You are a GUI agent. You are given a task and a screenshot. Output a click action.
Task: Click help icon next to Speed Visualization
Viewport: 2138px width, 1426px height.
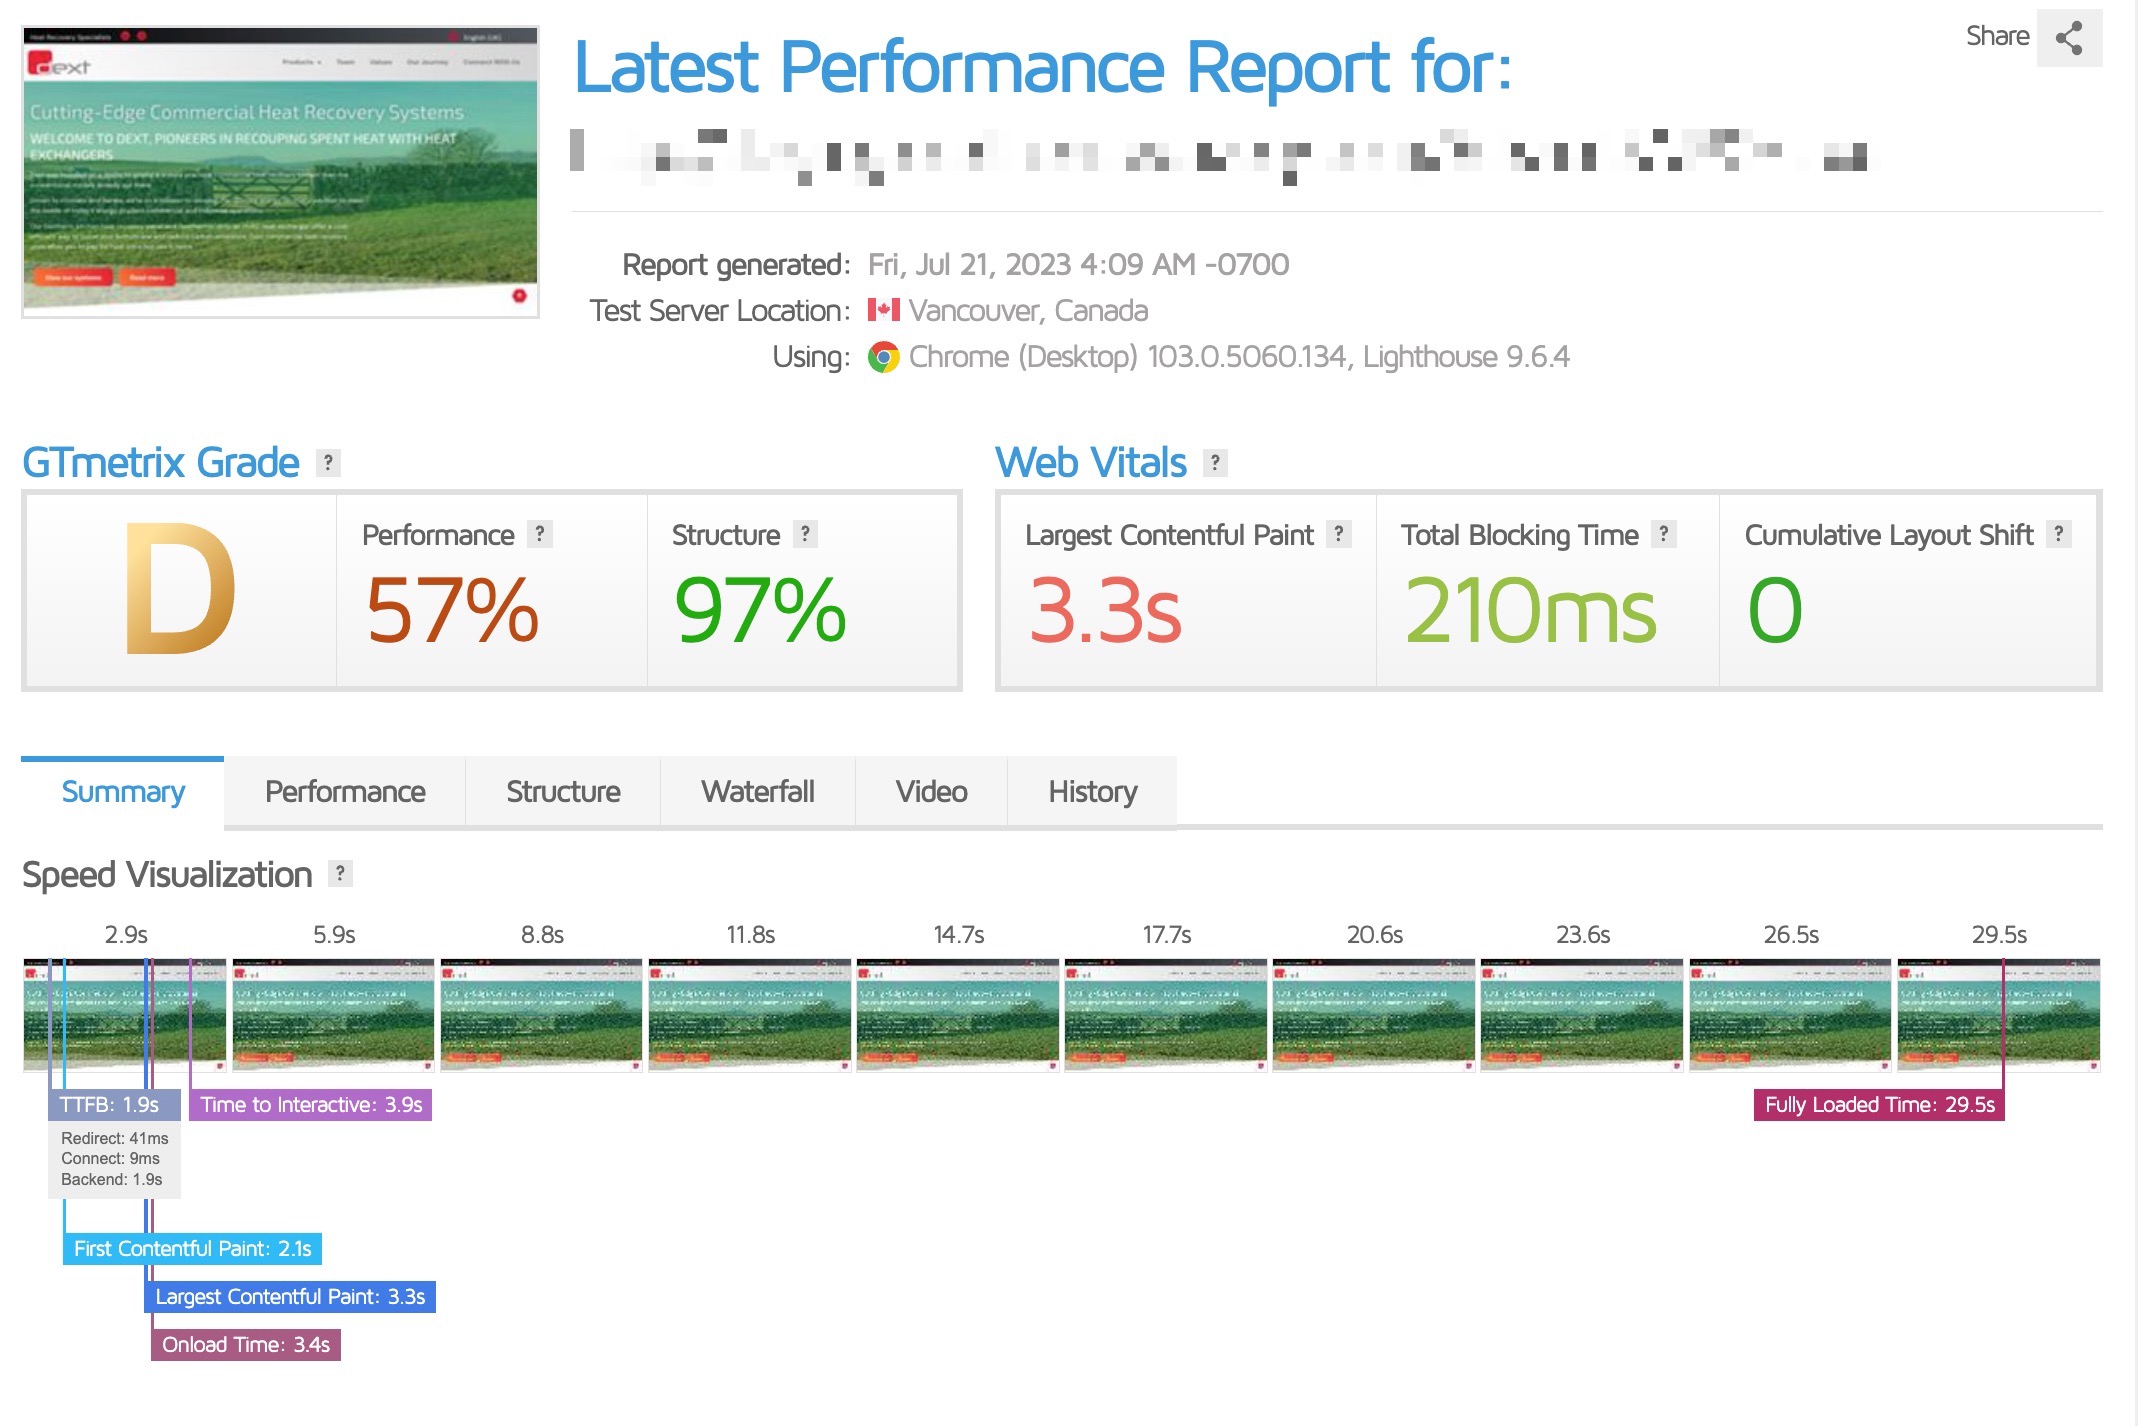(340, 874)
